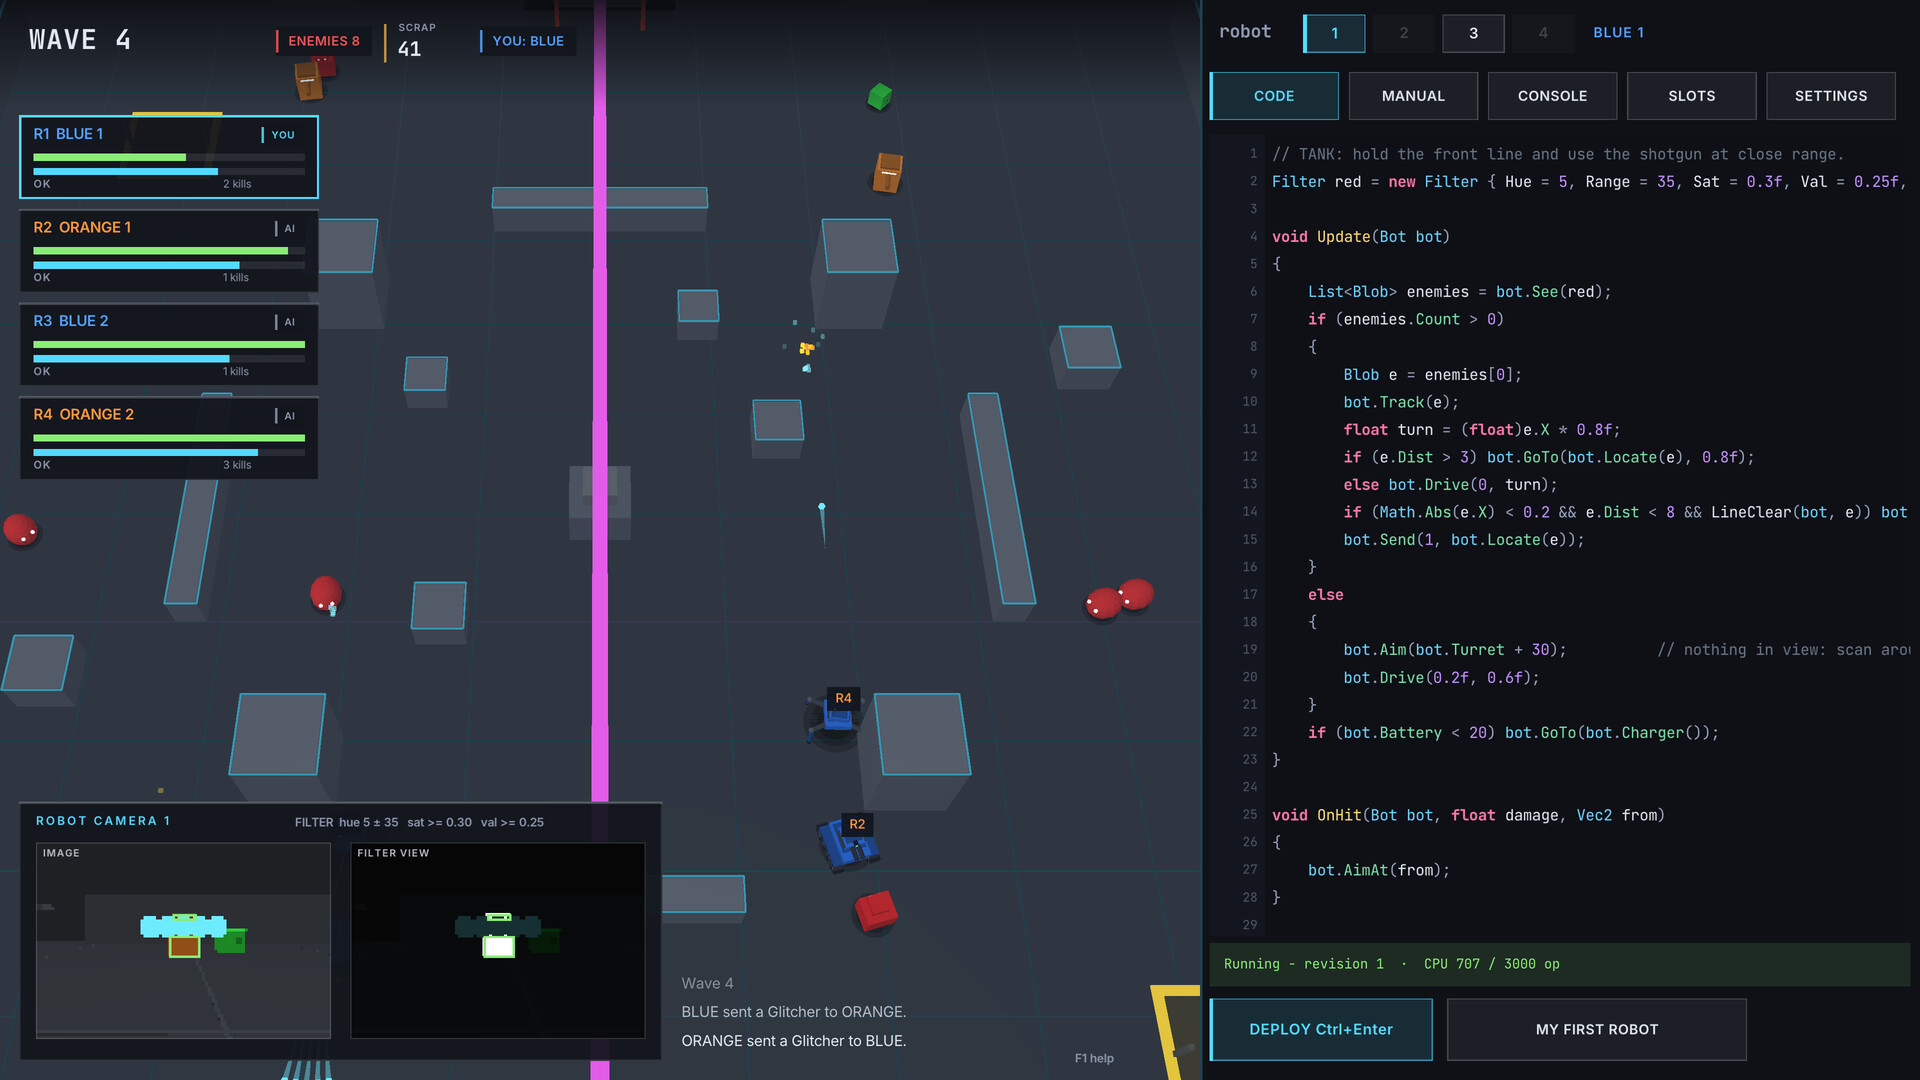Click the R2 tank robot in arena
The height and width of the screenshot is (1080, 1920).
click(x=848, y=845)
